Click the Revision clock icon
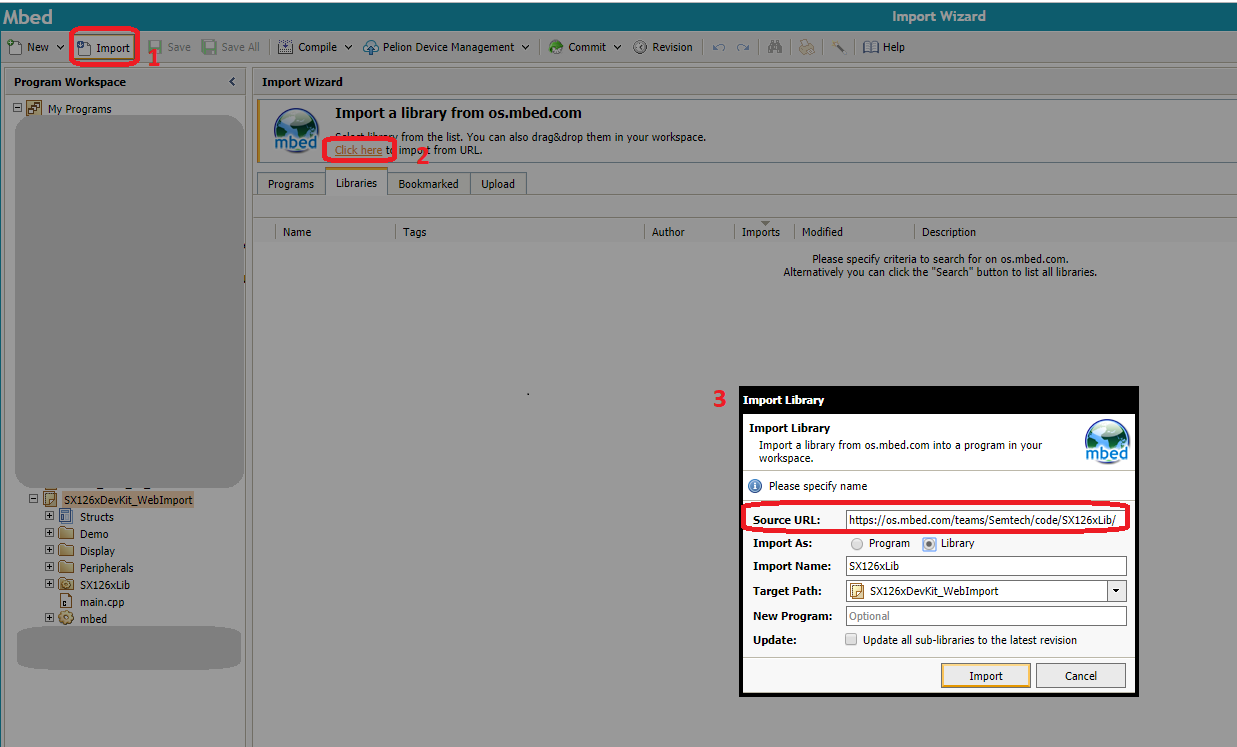This screenshot has width=1237, height=747. click(640, 47)
